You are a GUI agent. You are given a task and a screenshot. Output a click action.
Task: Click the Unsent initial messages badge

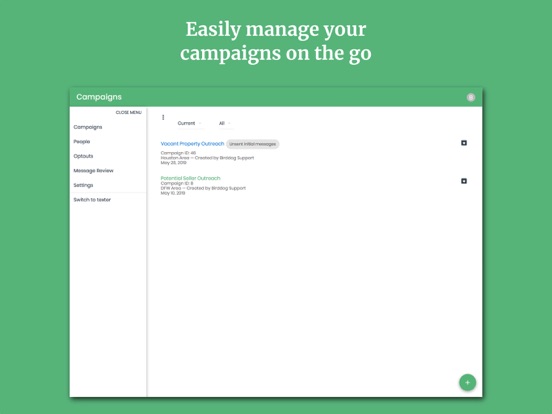coord(252,144)
